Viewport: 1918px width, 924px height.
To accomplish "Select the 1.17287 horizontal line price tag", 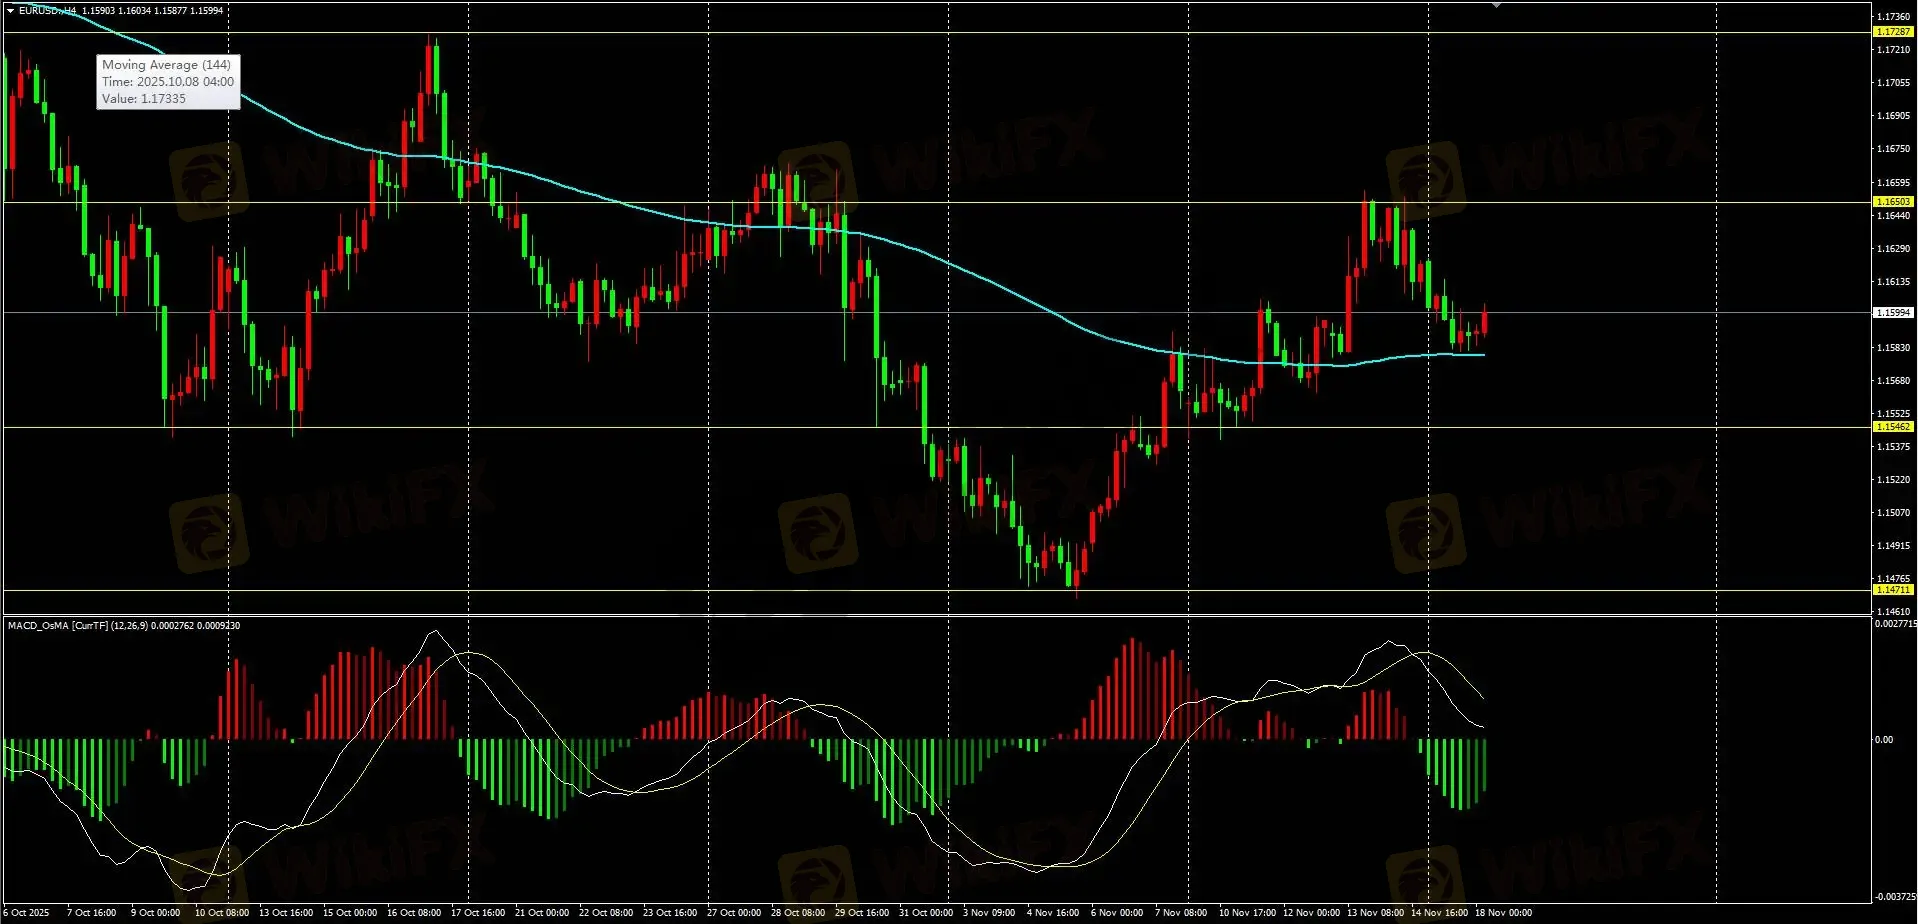I will click(1893, 32).
